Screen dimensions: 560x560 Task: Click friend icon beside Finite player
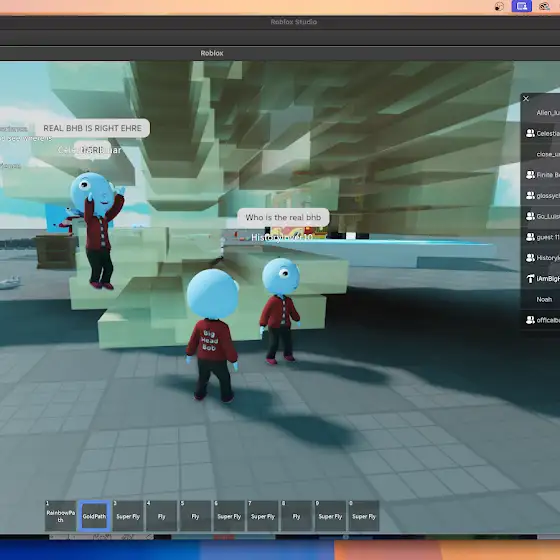click(530, 175)
